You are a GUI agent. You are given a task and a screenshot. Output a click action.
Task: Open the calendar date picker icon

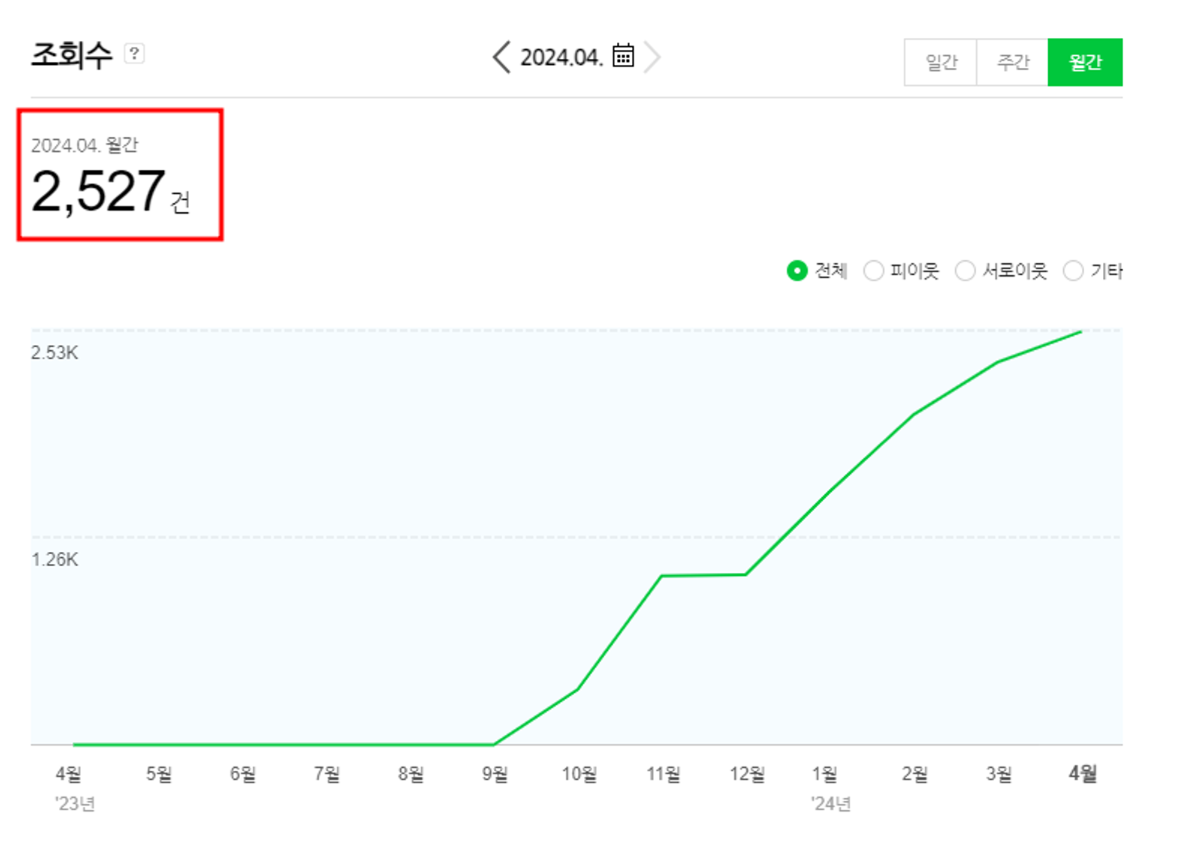click(x=623, y=56)
